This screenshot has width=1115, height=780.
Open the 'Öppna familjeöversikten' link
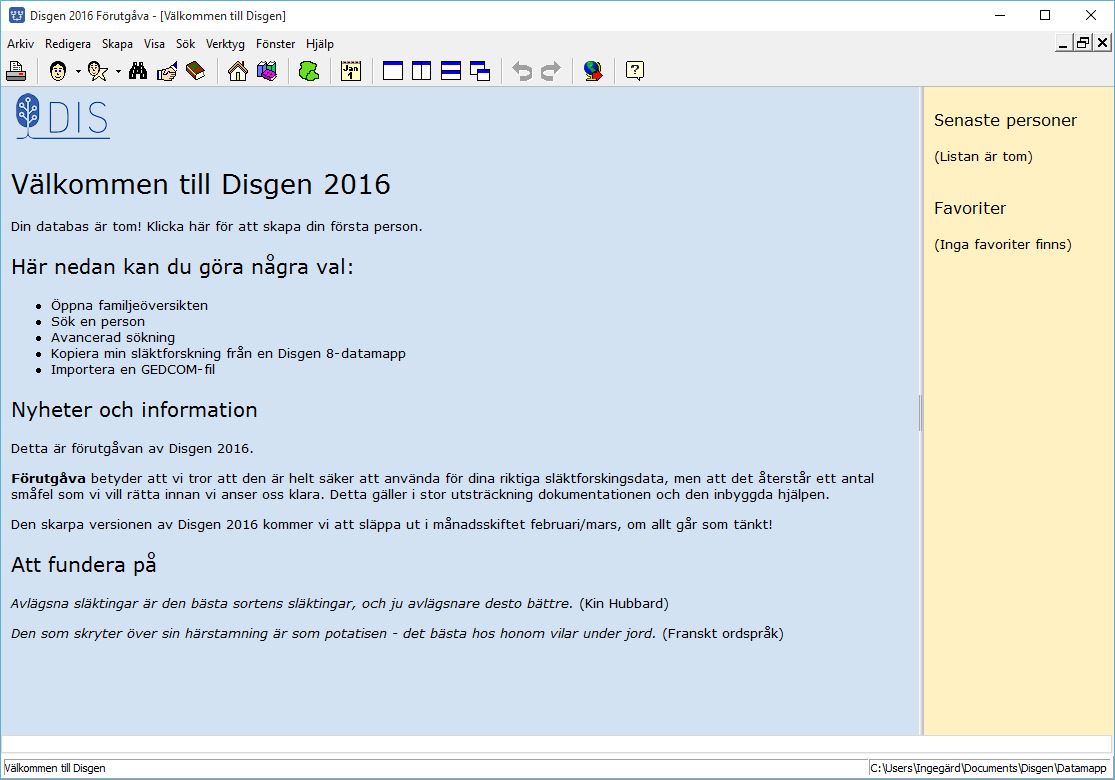[x=129, y=306]
